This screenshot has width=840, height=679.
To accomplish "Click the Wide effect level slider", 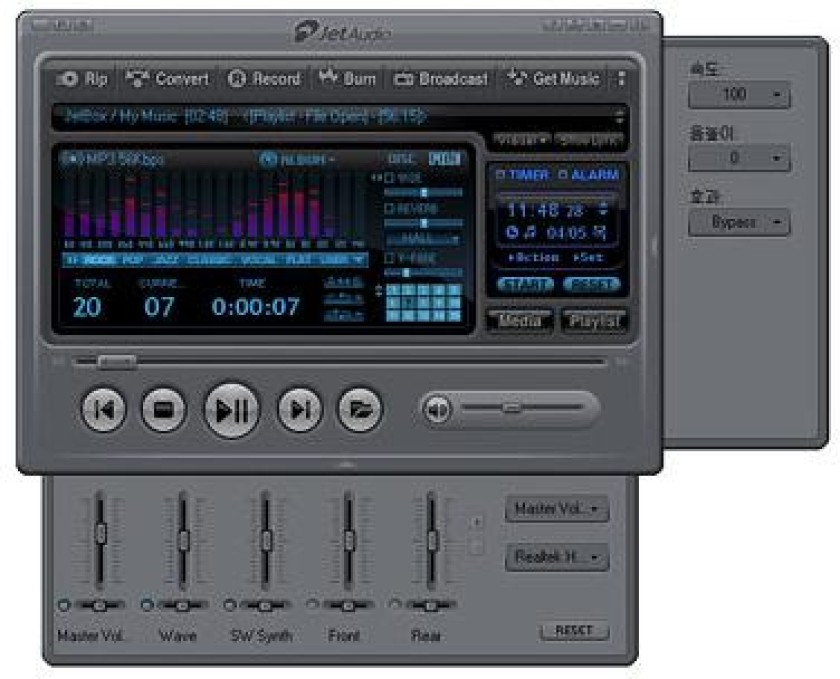I will coord(423,192).
